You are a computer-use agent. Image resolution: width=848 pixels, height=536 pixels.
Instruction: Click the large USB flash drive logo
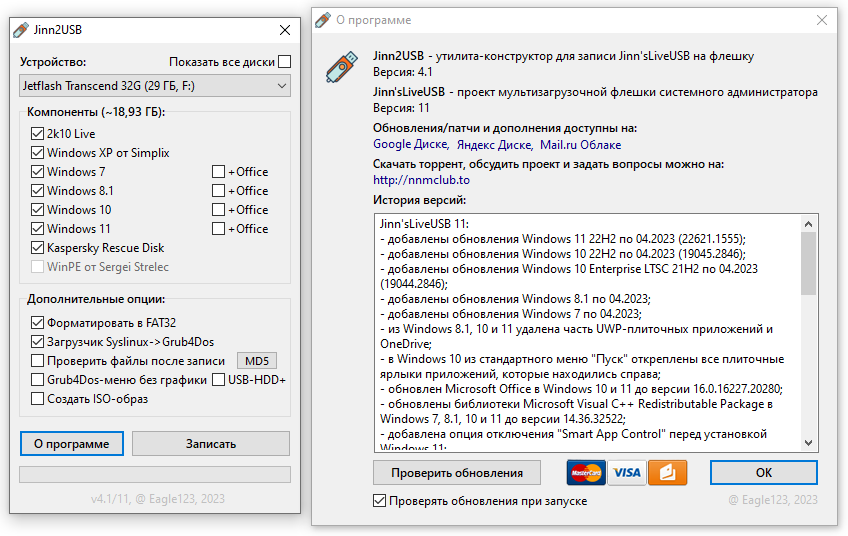coord(342,67)
